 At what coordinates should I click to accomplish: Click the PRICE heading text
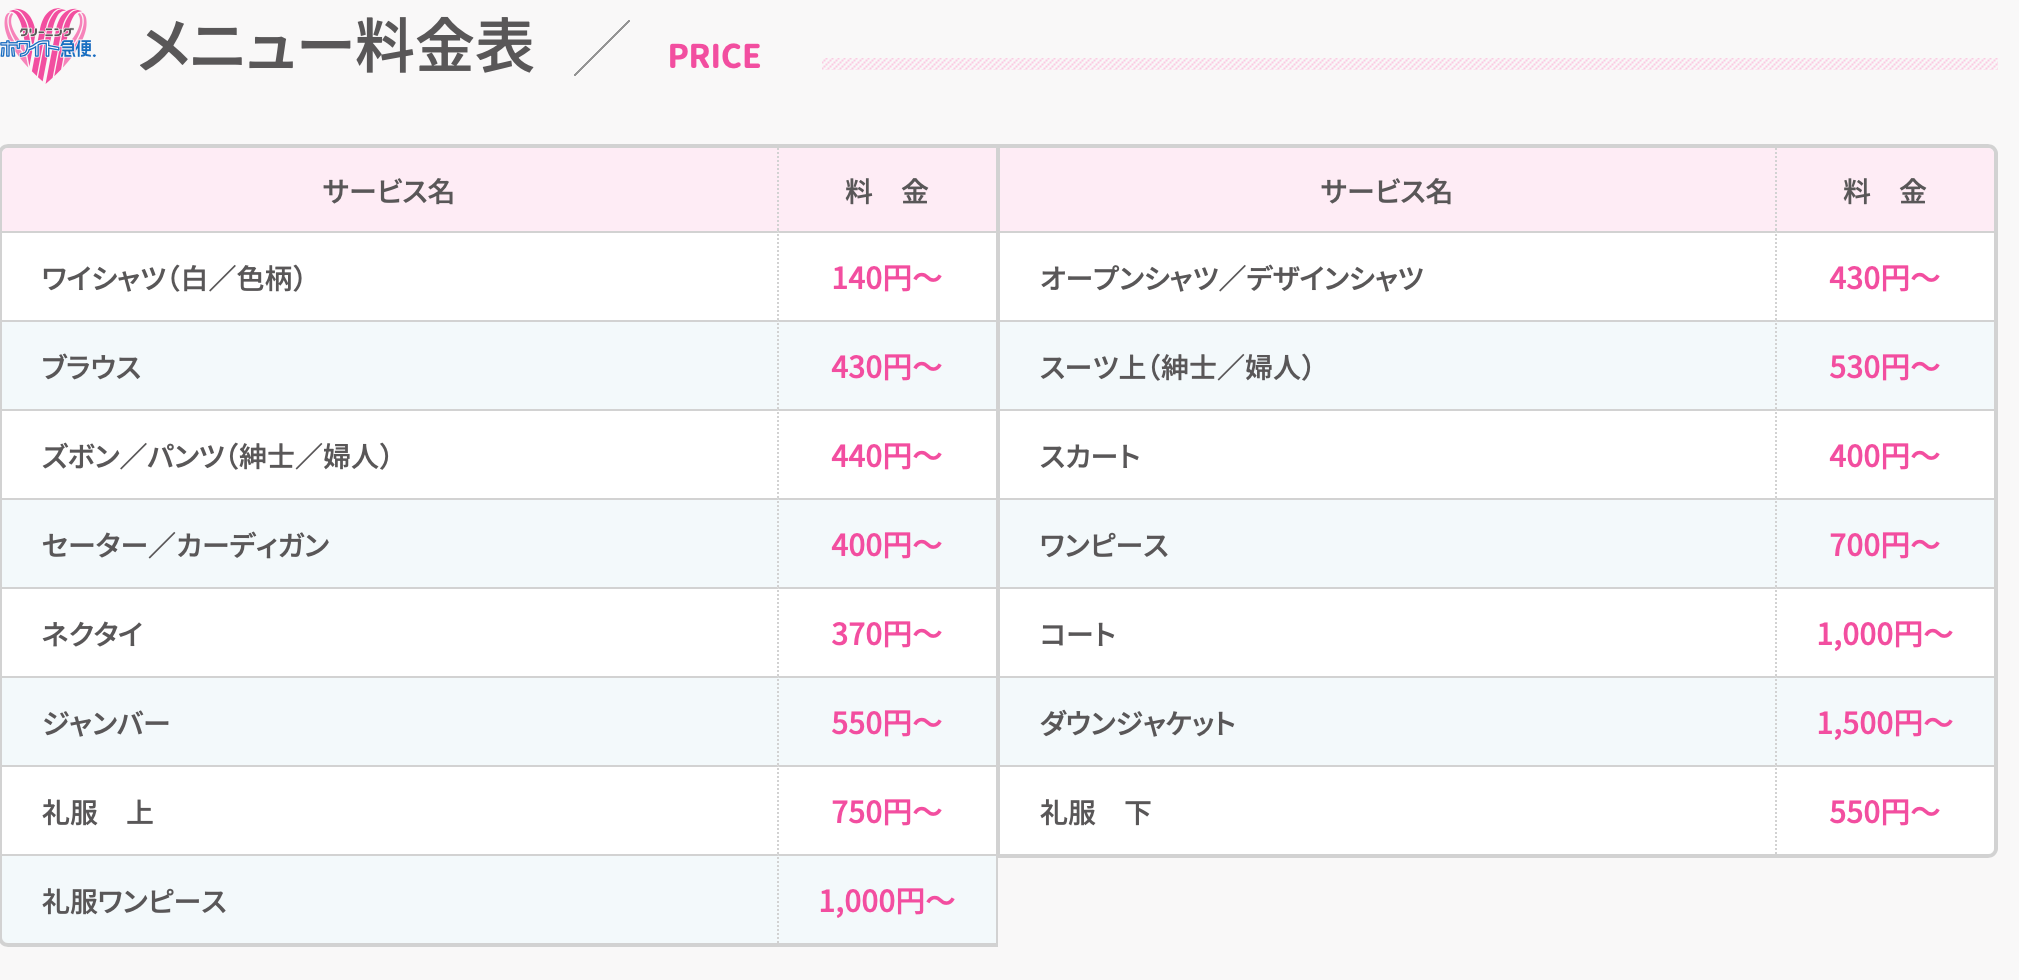pos(714,57)
